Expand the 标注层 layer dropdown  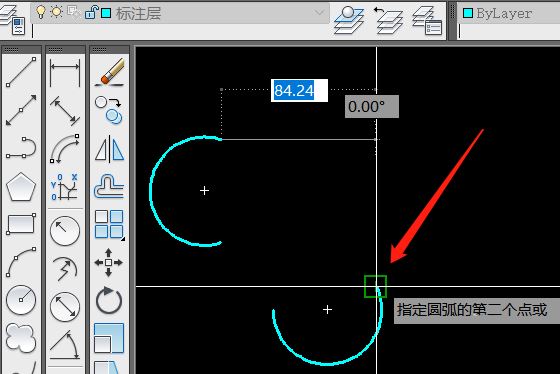pos(320,13)
